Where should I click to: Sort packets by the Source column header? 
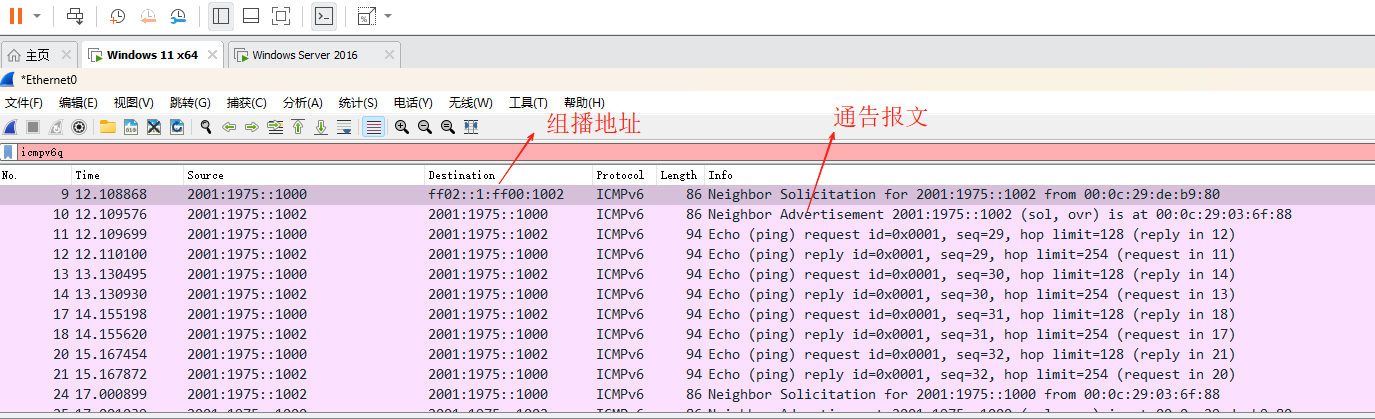(304, 175)
